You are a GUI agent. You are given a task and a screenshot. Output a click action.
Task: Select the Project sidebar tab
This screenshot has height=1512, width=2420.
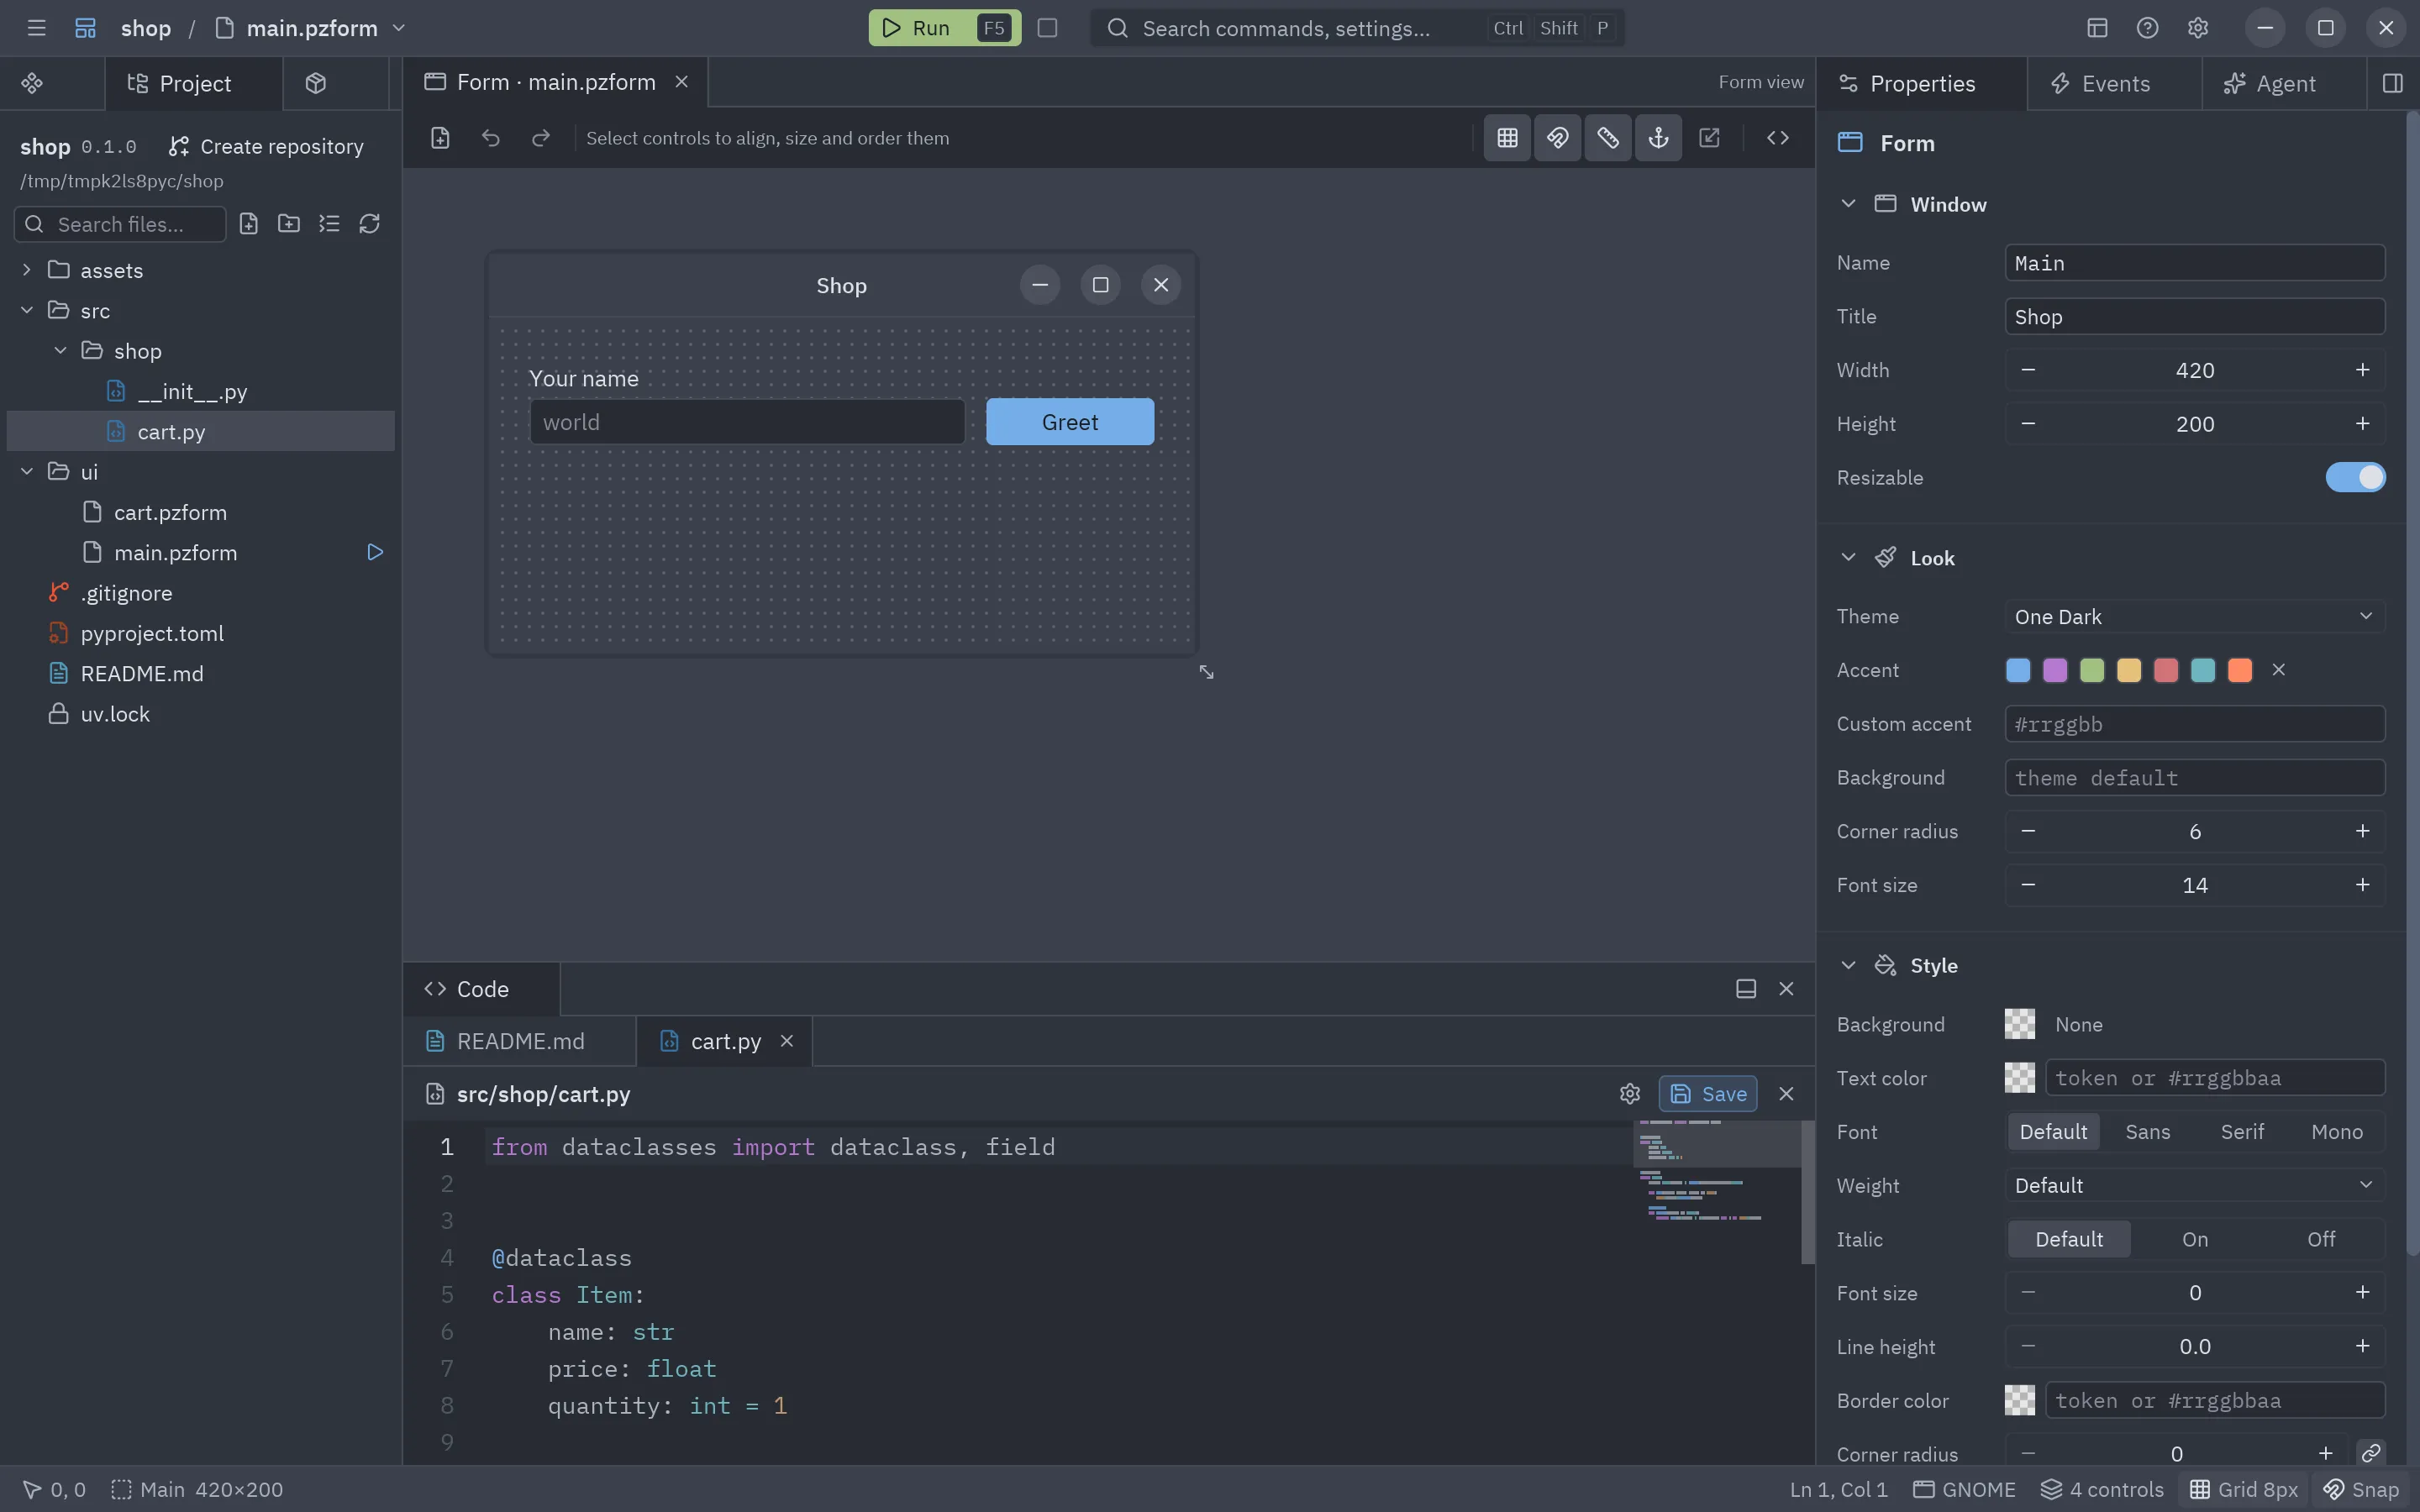(194, 83)
